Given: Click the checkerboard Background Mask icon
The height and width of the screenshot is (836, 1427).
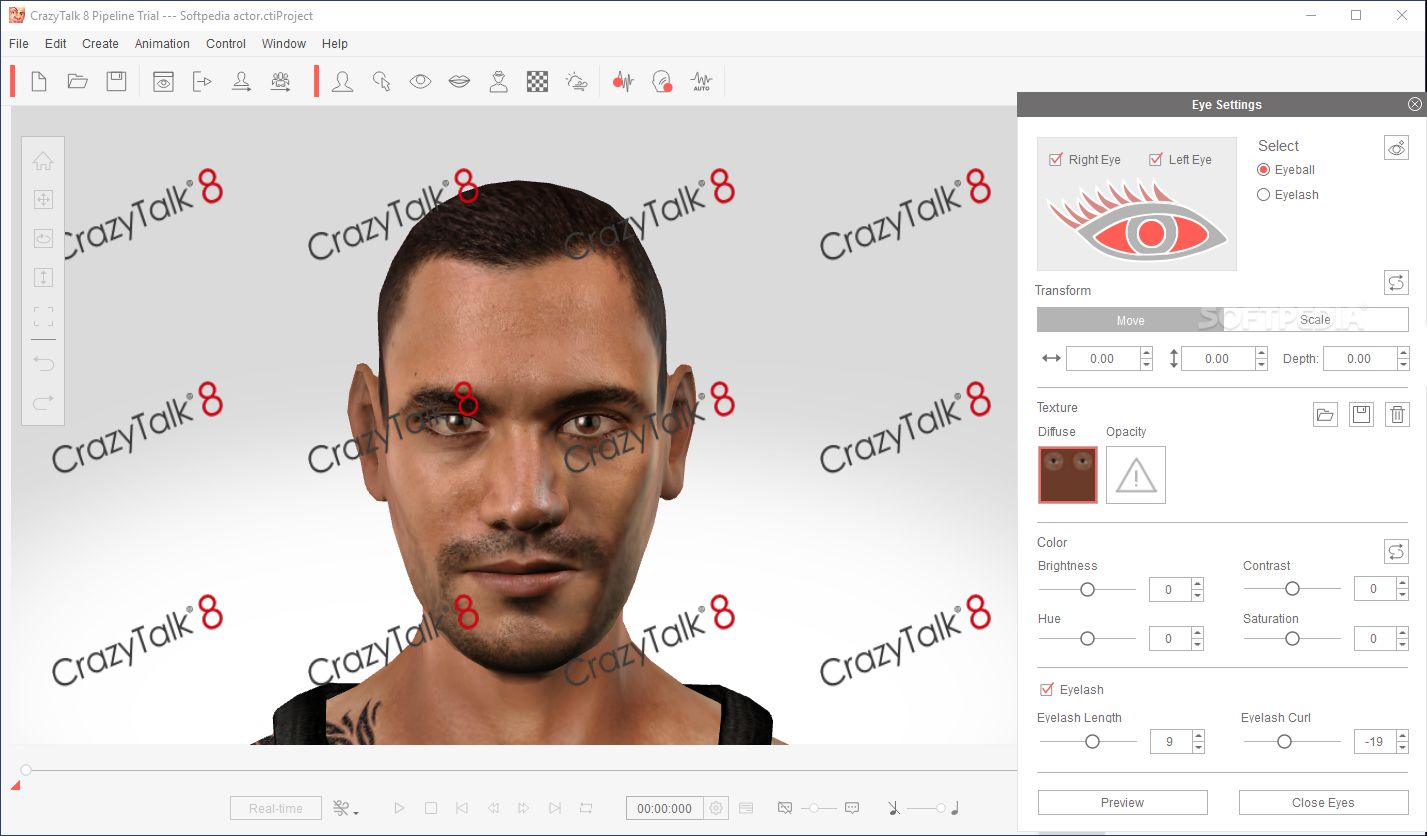Looking at the screenshot, I should point(538,82).
